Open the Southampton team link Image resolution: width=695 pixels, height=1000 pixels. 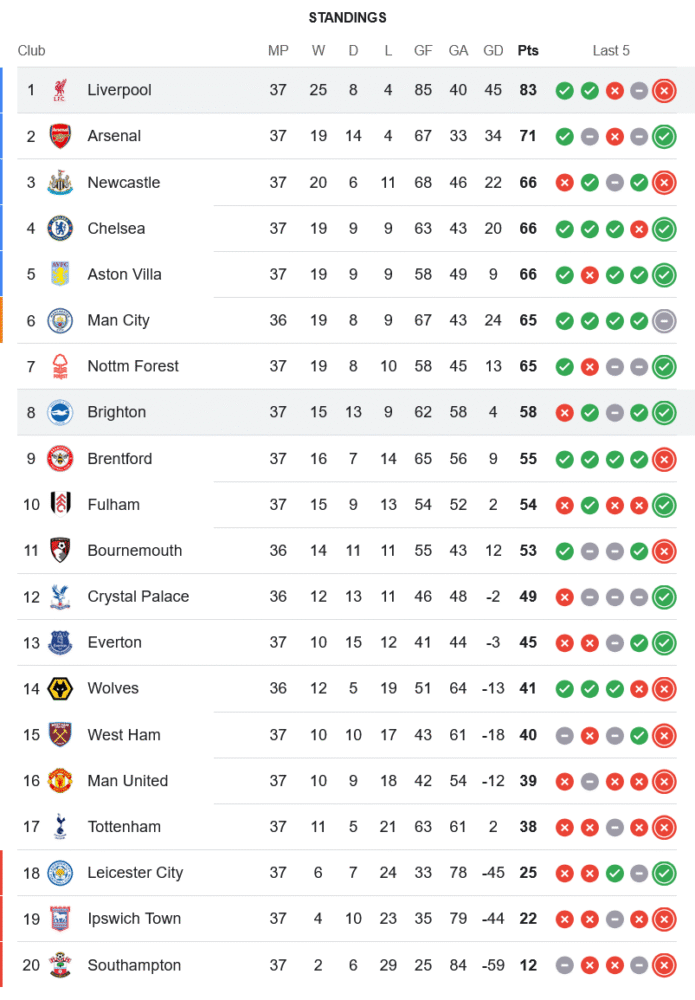point(134,965)
